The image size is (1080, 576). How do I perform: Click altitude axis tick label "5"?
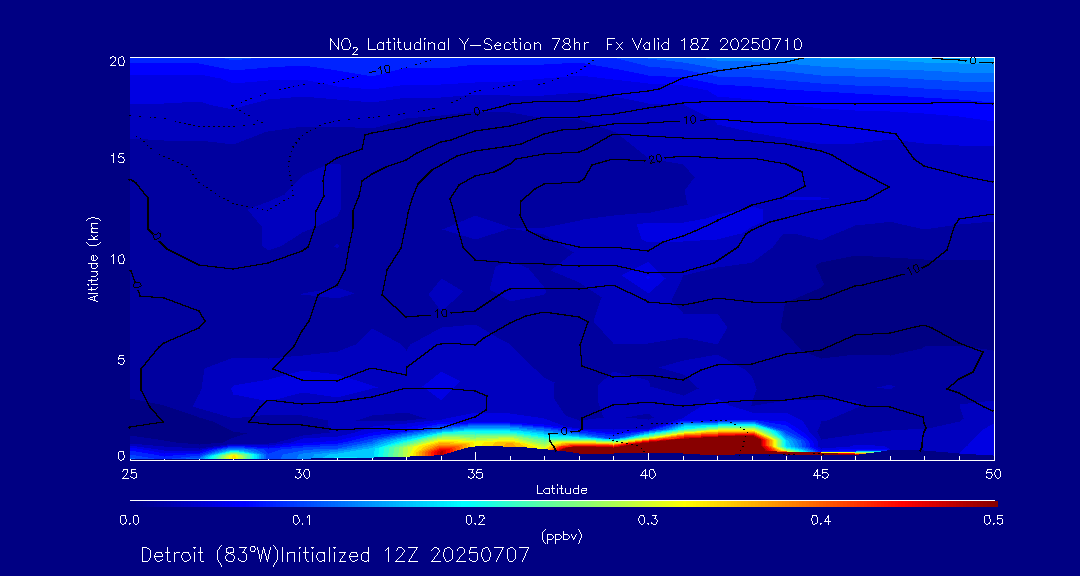[121, 360]
